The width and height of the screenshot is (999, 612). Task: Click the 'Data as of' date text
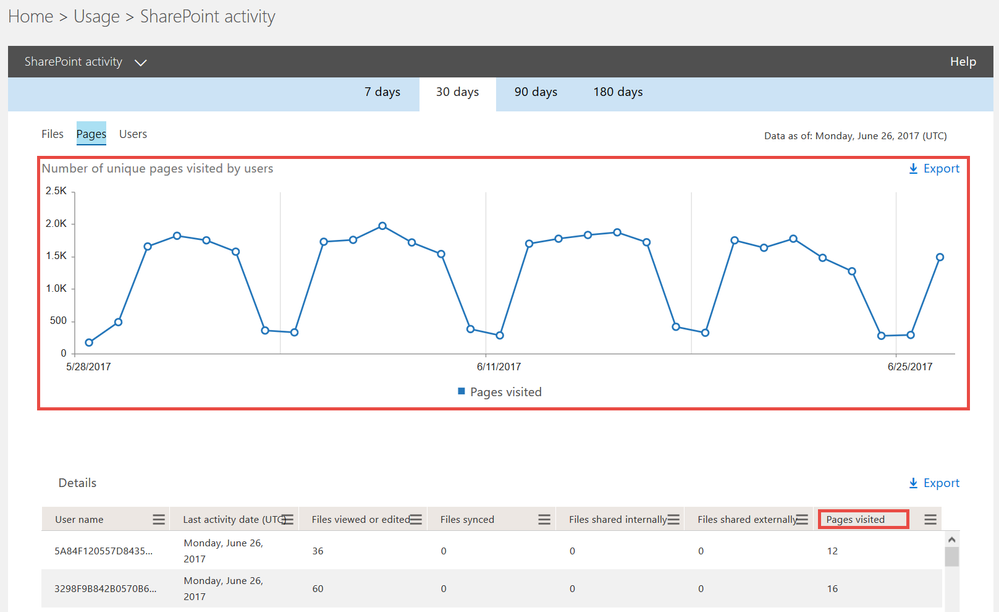coord(855,136)
